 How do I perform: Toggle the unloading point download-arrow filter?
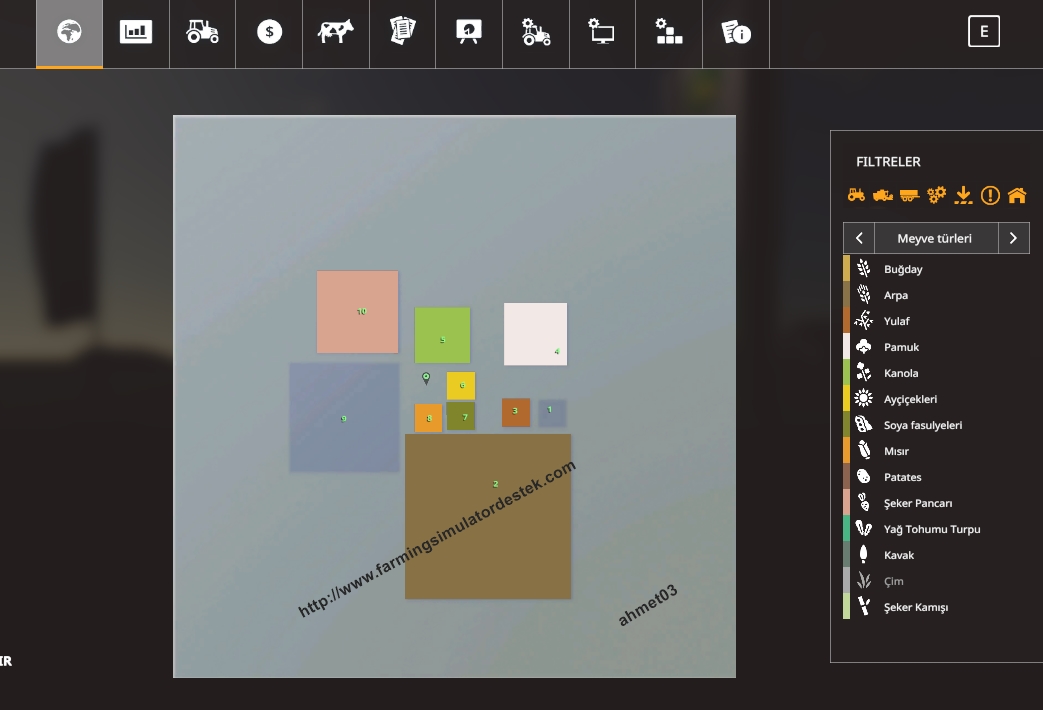click(963, 195)
